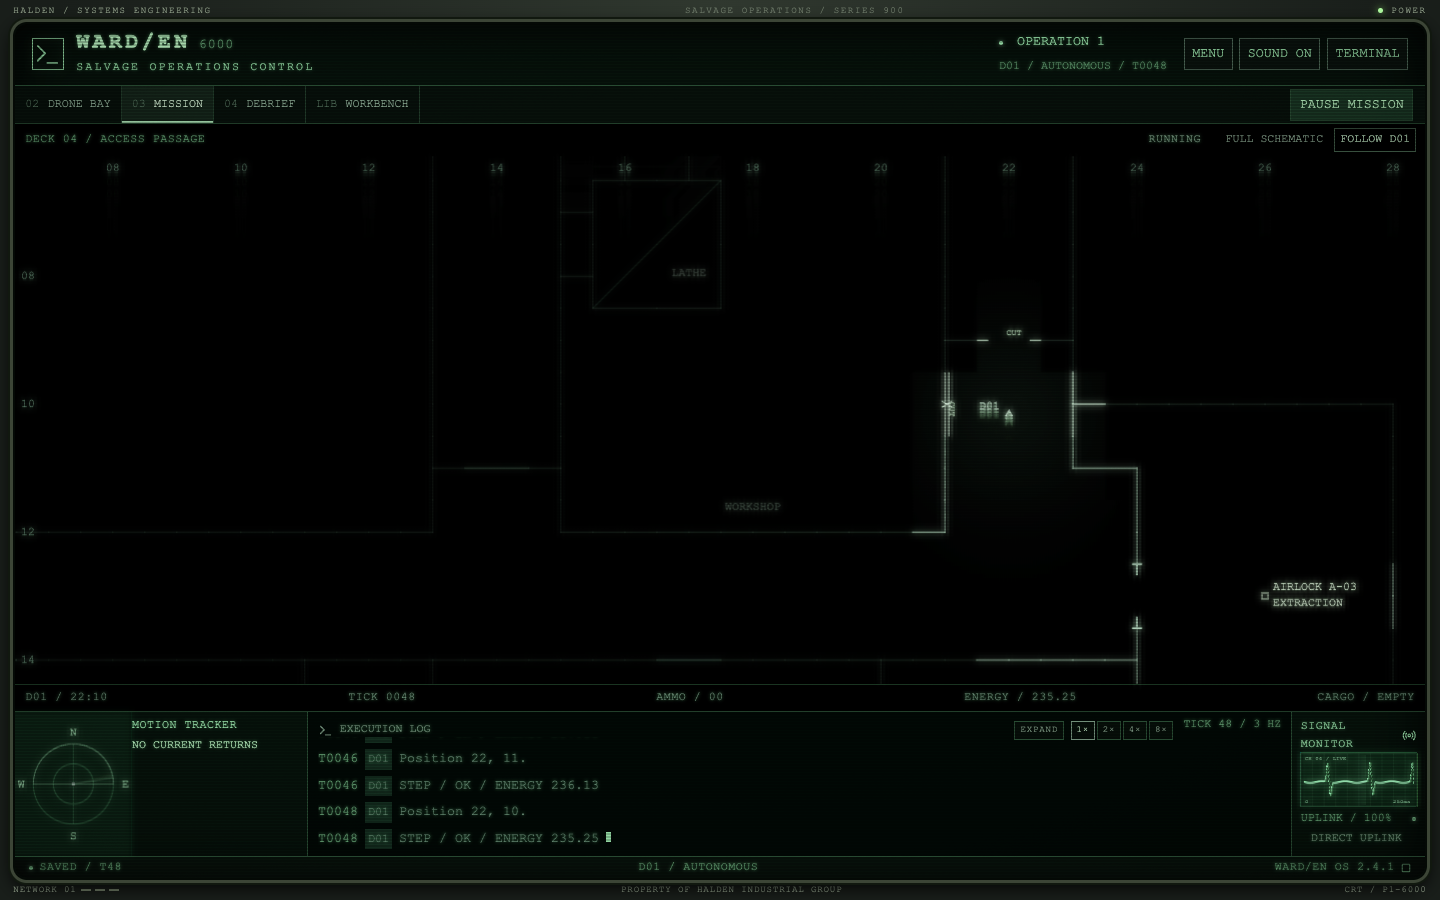Click NO CURRENT RETURNS tracker text
The height and width of the screenshot is (900, 1440).
194,745
